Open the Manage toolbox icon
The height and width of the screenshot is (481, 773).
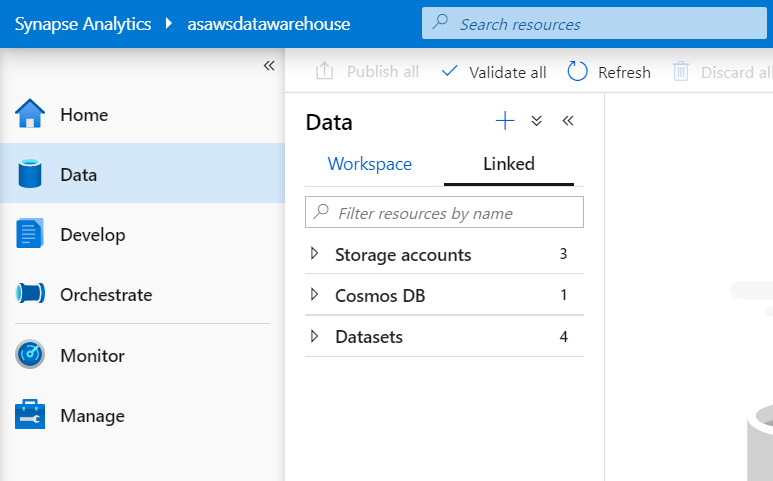30,414
